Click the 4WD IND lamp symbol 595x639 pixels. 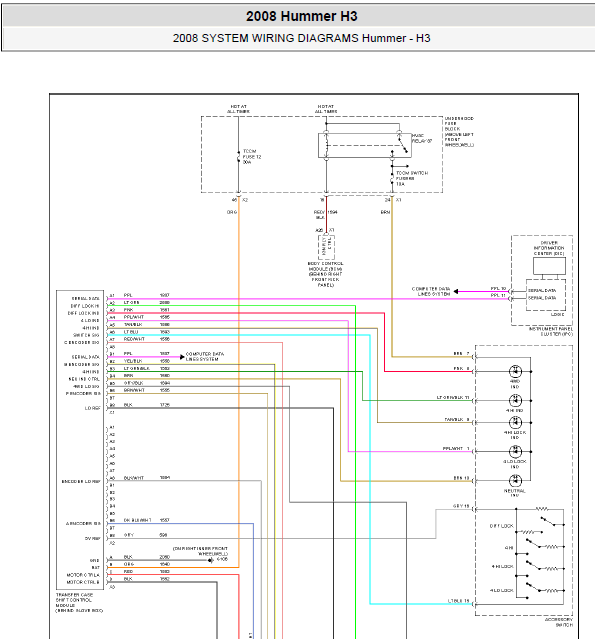click(515, 371)
